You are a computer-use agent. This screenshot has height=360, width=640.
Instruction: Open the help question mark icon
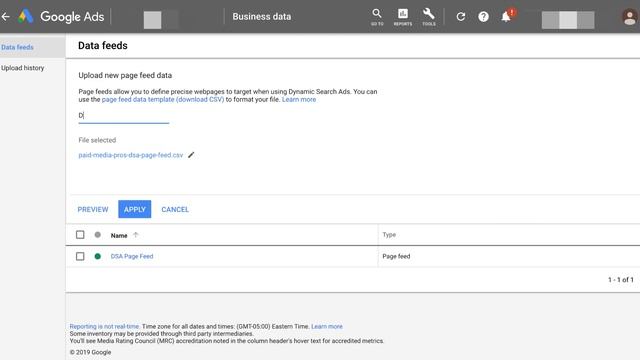(x=483, y=17)
